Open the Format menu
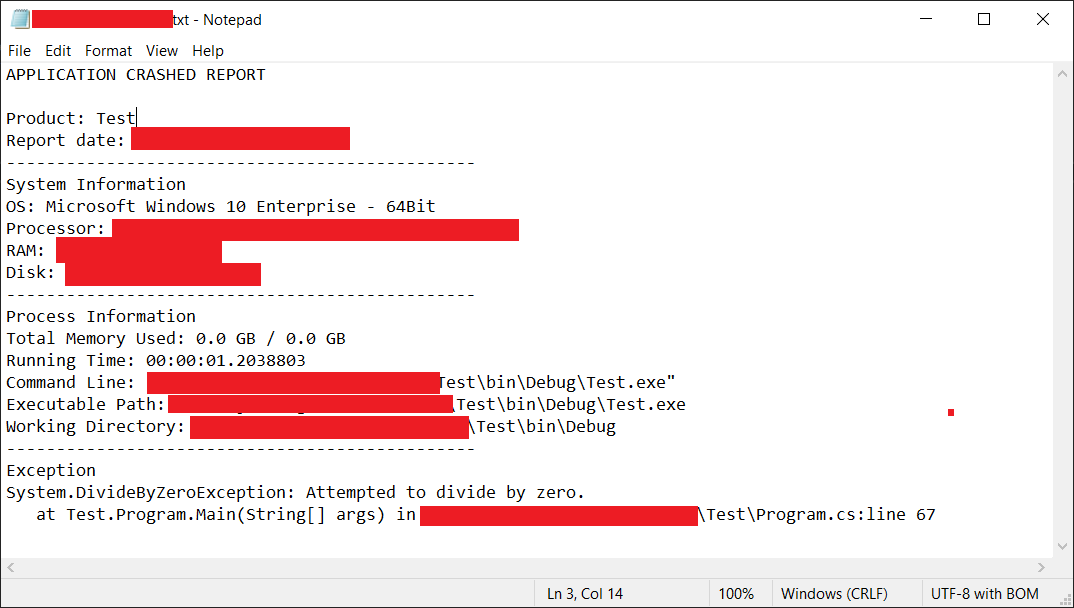Viewport: 1074px width, 608px height. coord(108,51)
